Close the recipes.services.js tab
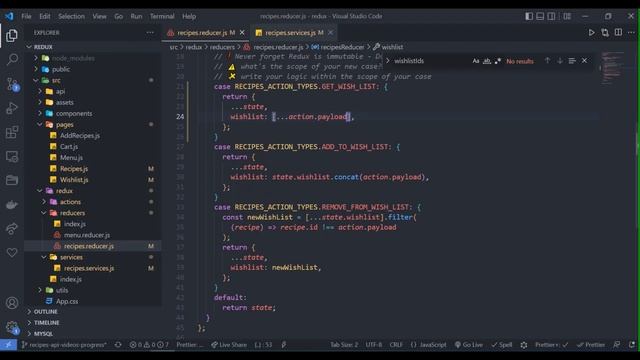 [x=330, y=33]
